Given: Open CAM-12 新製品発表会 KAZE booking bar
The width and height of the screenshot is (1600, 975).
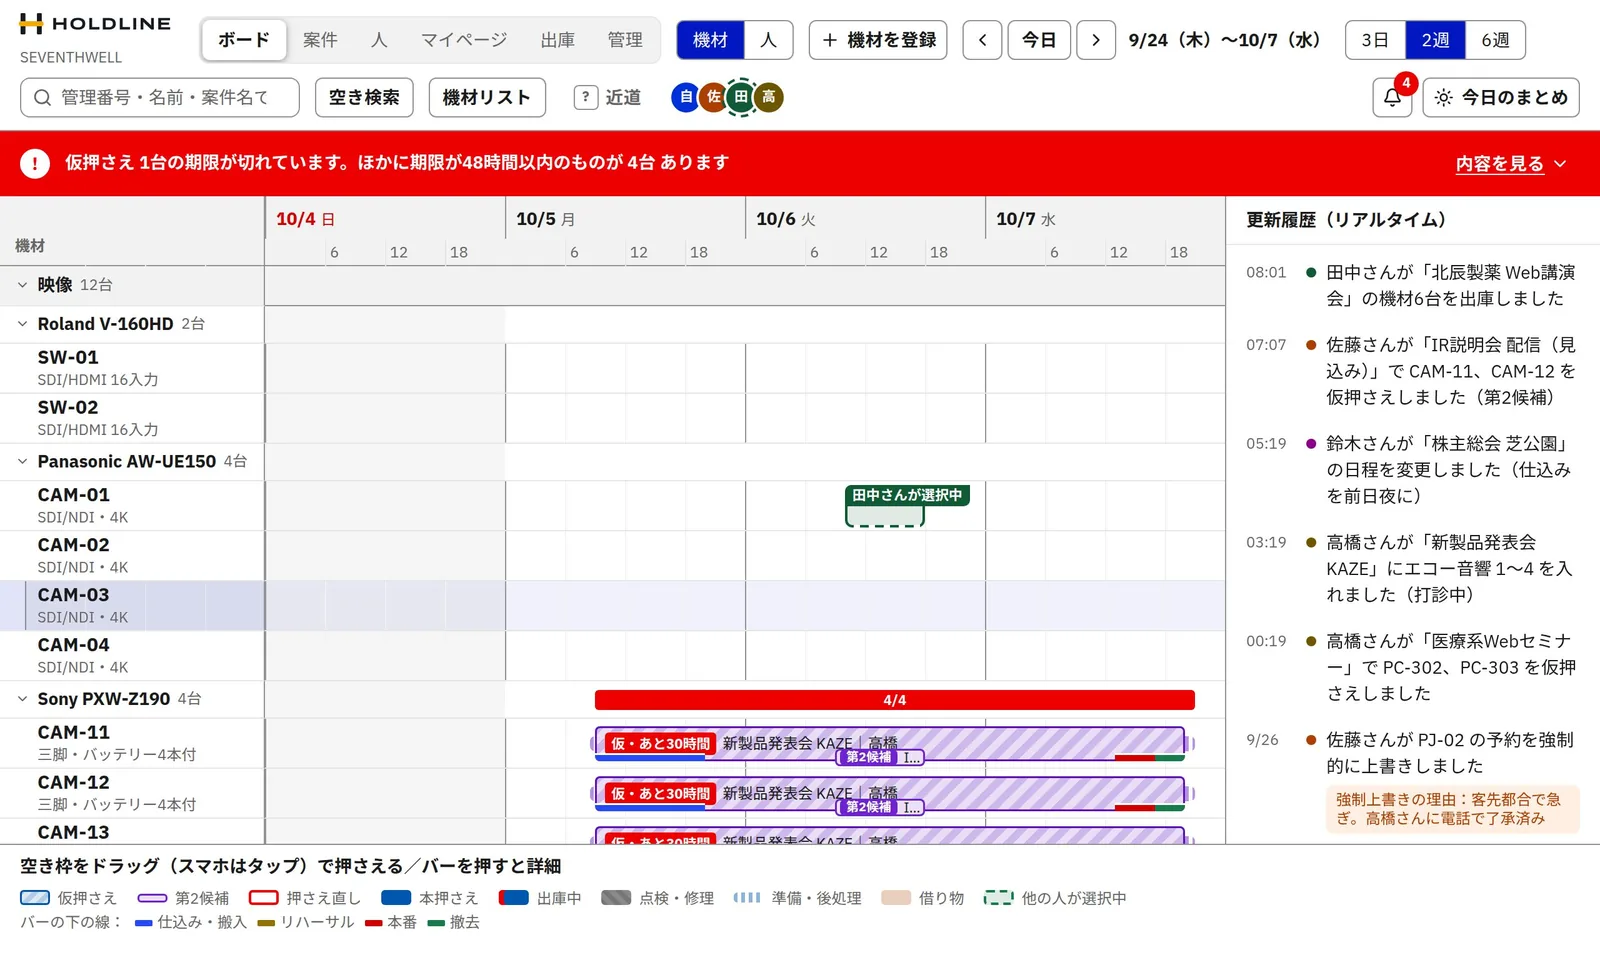Looking at the screenshot, I should click(890, 793).
